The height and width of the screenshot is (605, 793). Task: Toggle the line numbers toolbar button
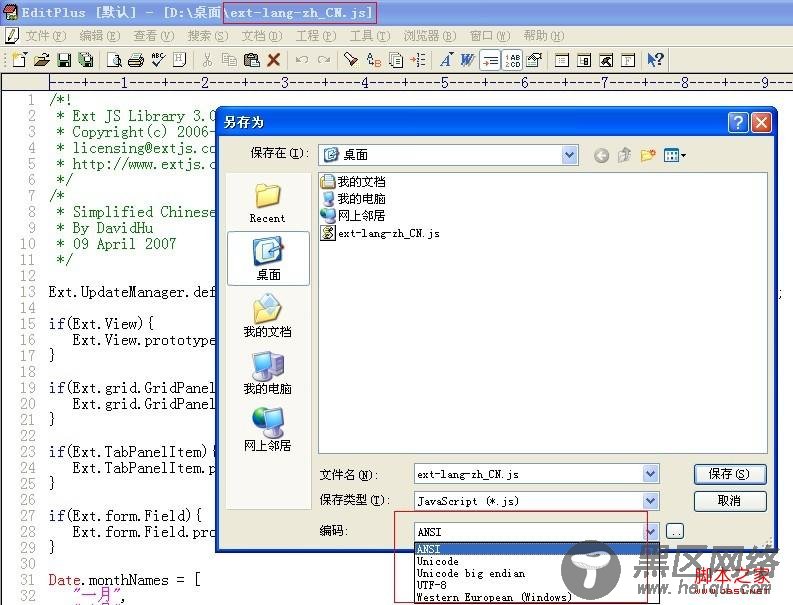512,60
